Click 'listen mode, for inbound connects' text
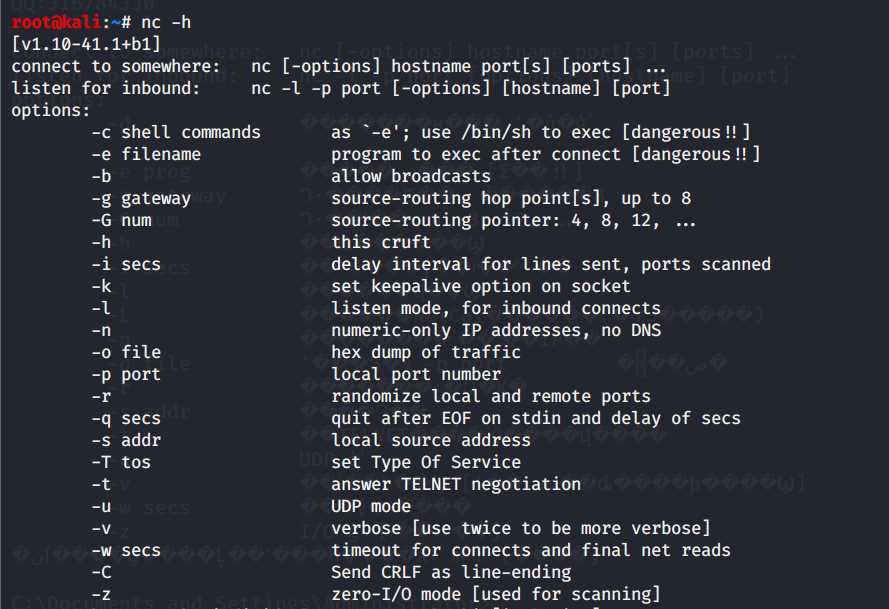The height and width of the screenshot is (609, 889). pyautogui.click(x=496, y=308)
